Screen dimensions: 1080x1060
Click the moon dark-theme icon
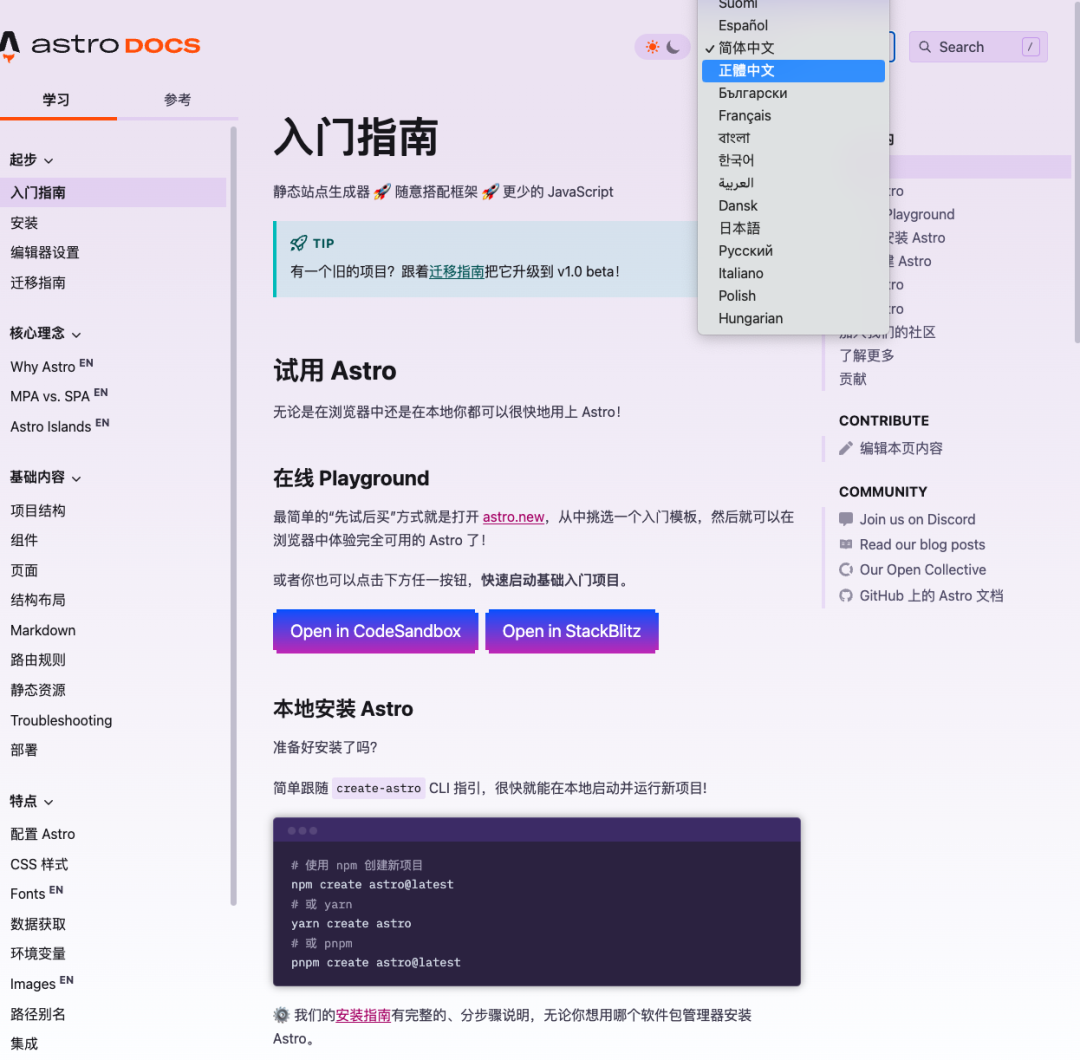click(x=674, y=47)
